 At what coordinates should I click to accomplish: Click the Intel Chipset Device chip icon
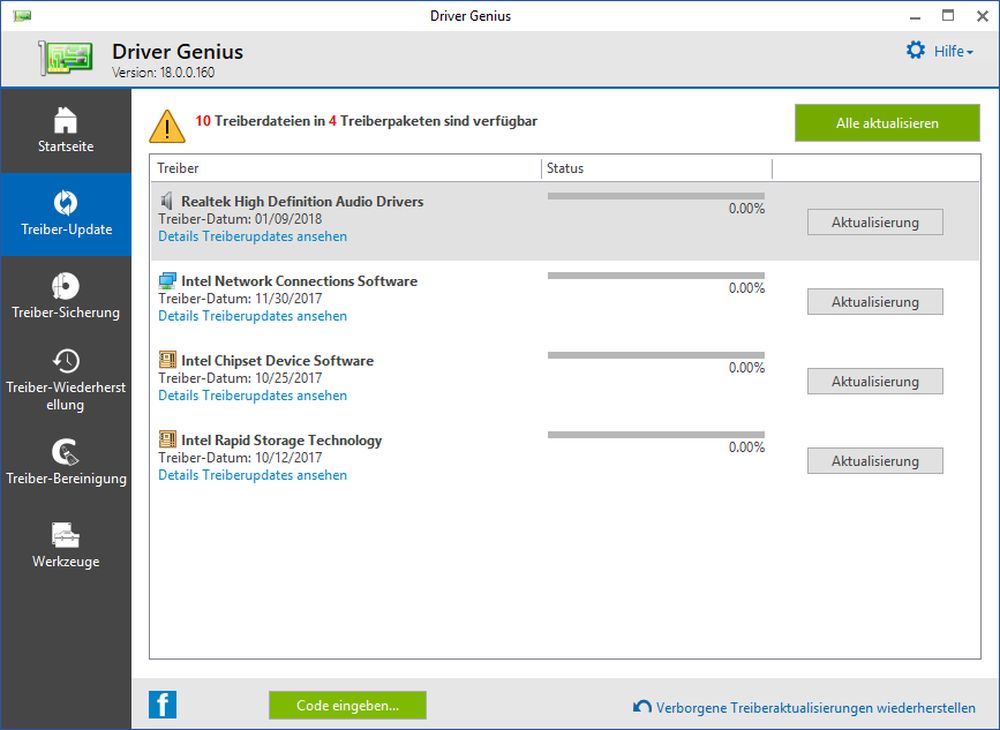[x=167, y=360]
